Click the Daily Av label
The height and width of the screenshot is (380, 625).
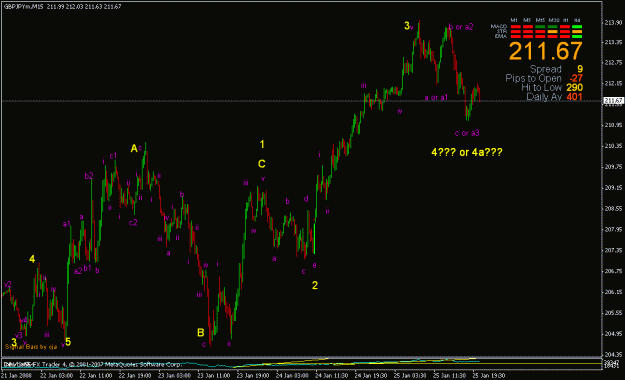544,96
